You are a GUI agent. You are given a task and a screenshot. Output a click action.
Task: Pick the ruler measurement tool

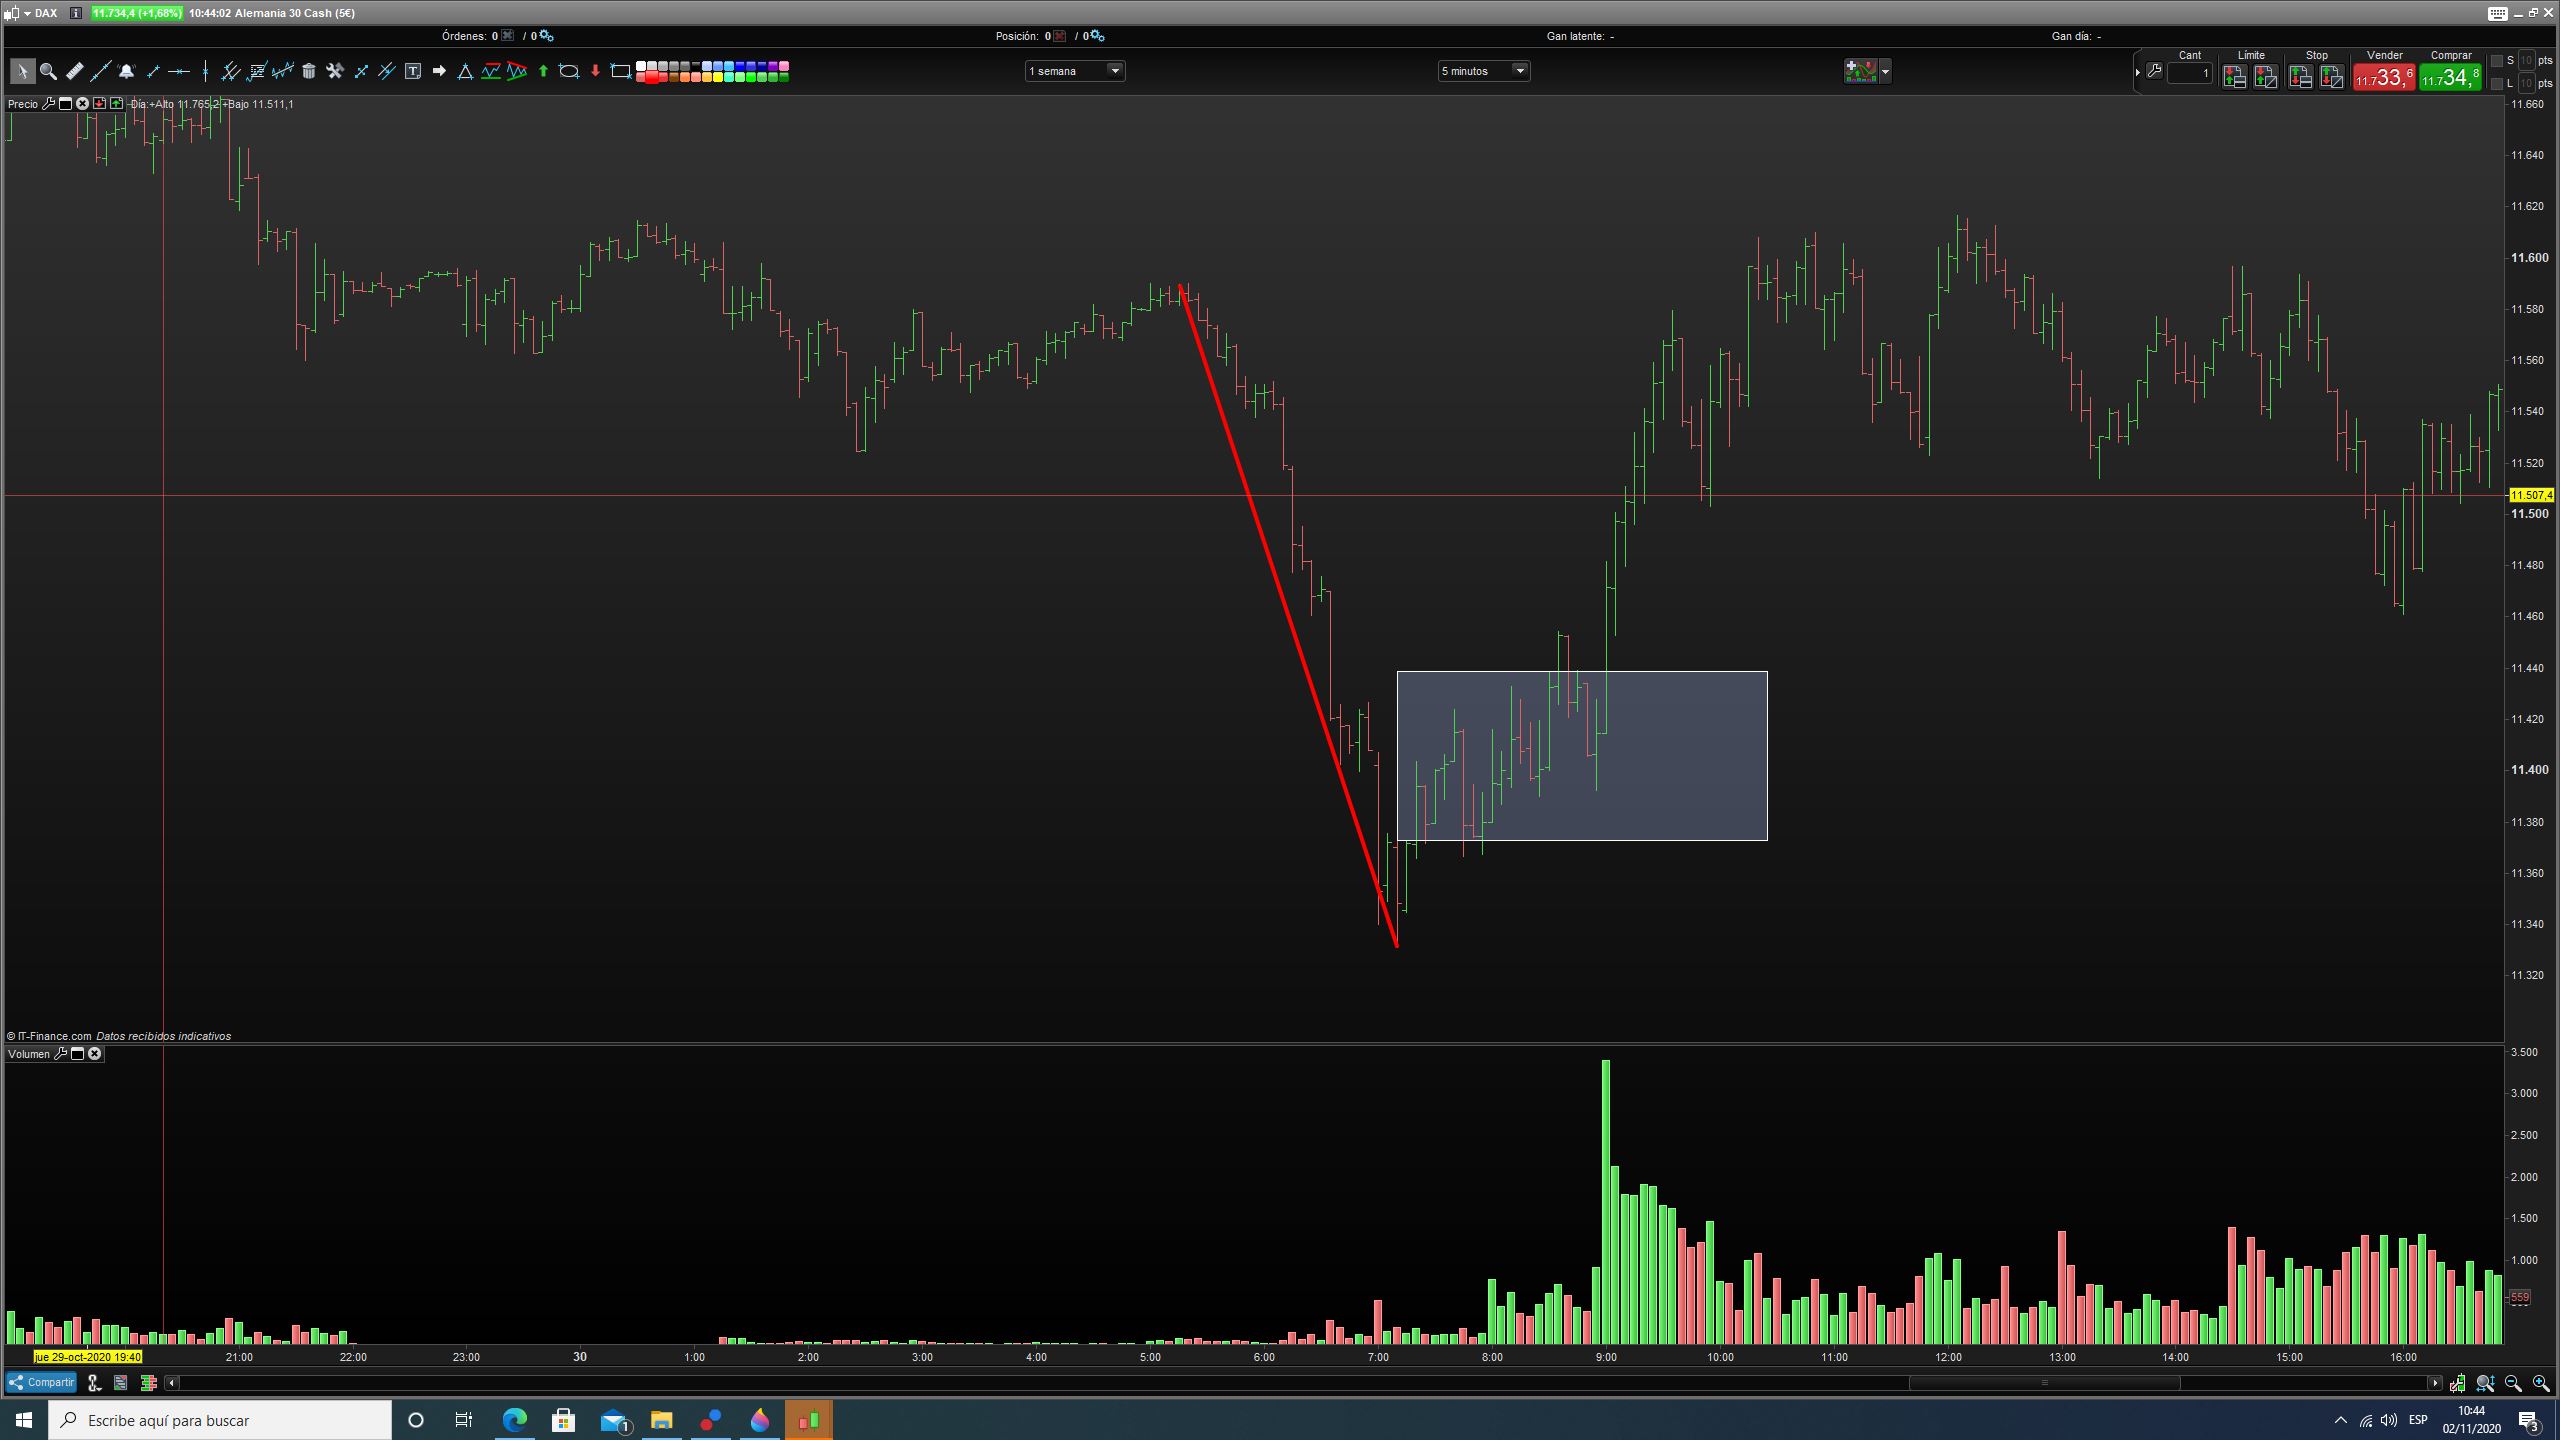click(74, 71)
